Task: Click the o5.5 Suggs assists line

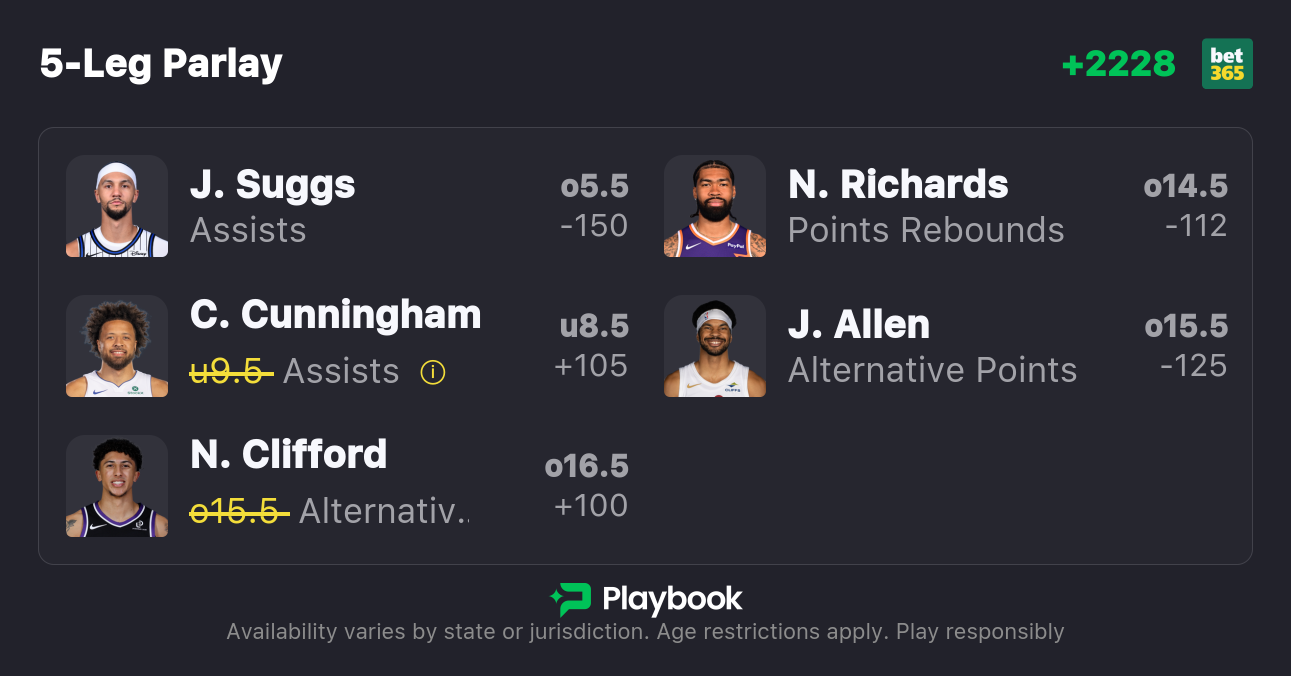Action: pos(594,186)
